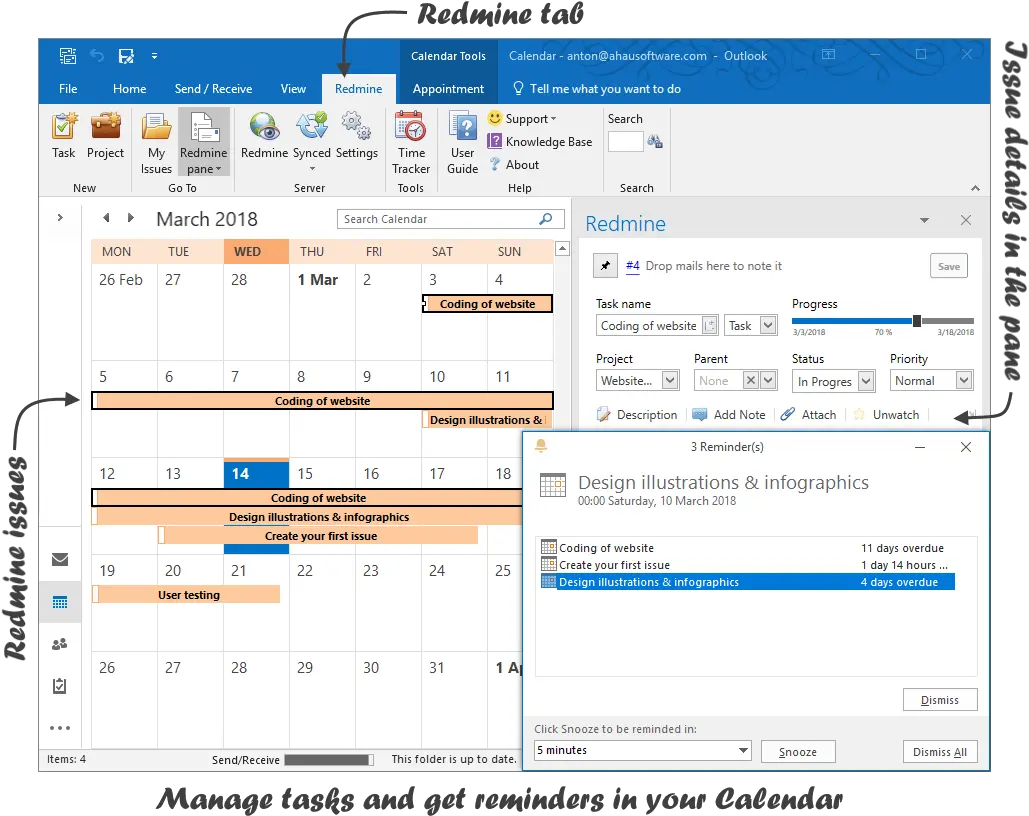Open the snooze duration dropdown
Image resolution: width=1029 pixels, height=816 pixels.
click(x=743, y=750)
